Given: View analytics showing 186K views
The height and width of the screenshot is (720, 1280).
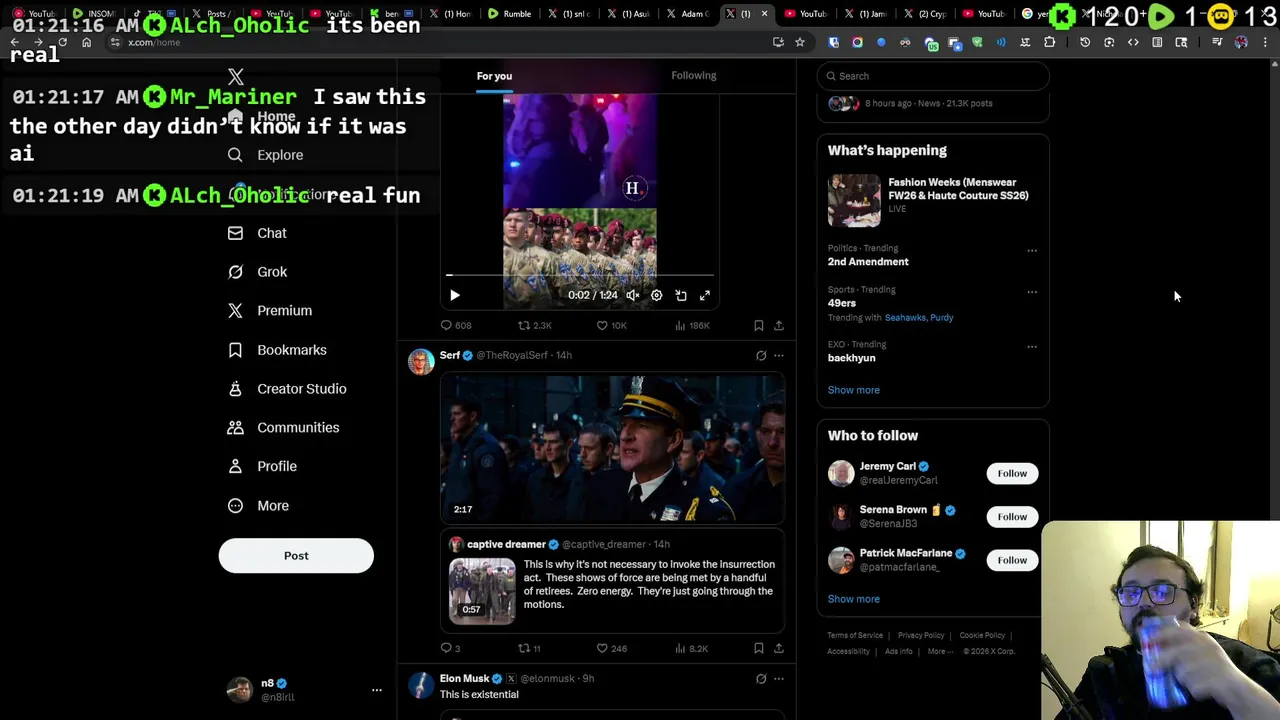Looking at the screenshot, I should [x=693, y=325].
